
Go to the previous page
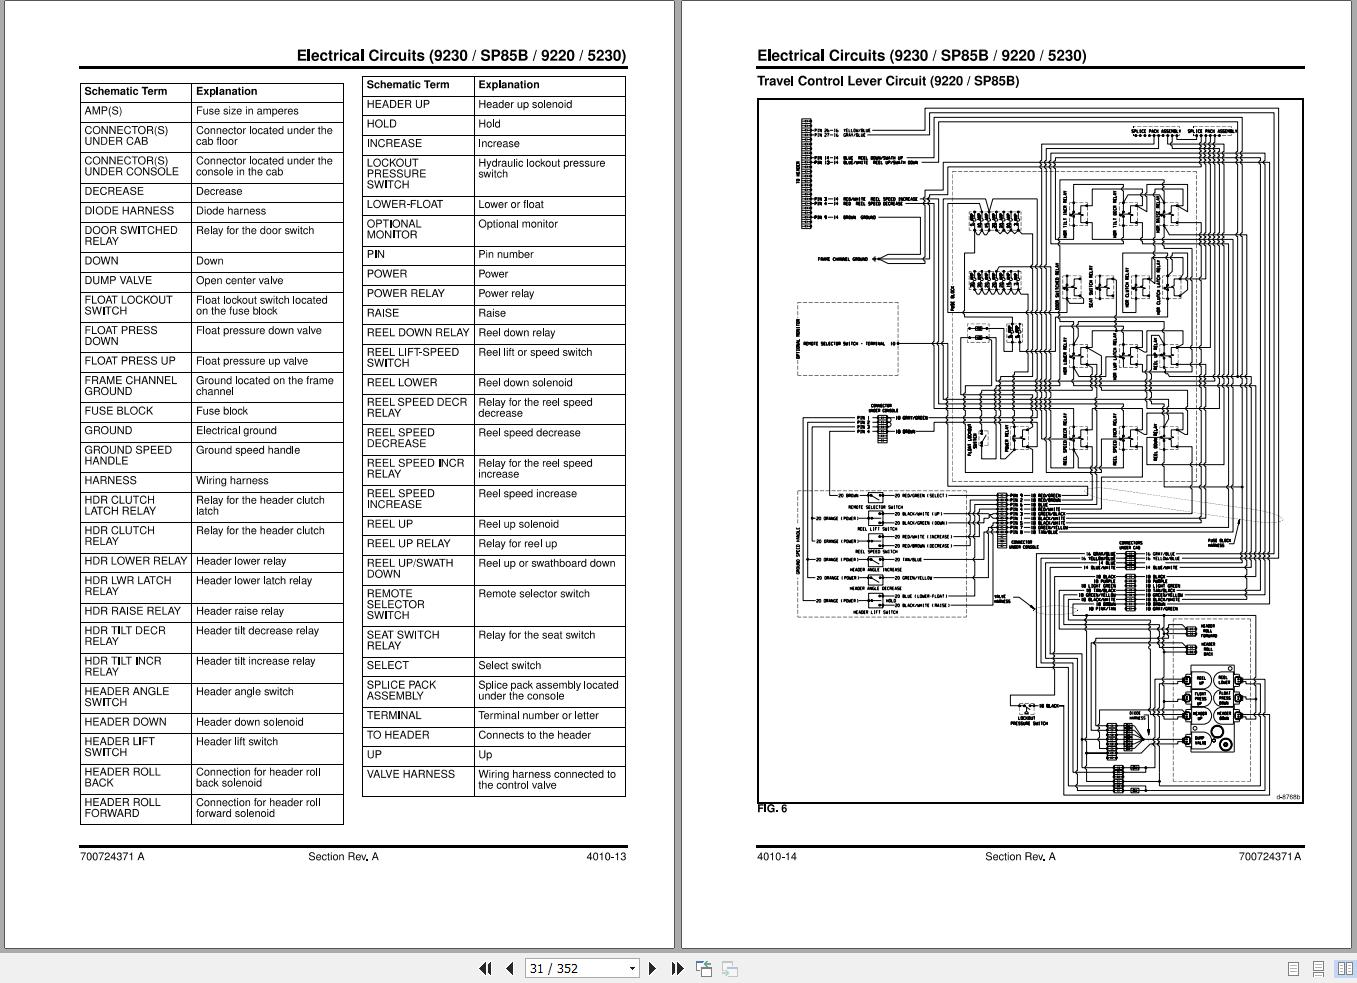pos(509,968)
